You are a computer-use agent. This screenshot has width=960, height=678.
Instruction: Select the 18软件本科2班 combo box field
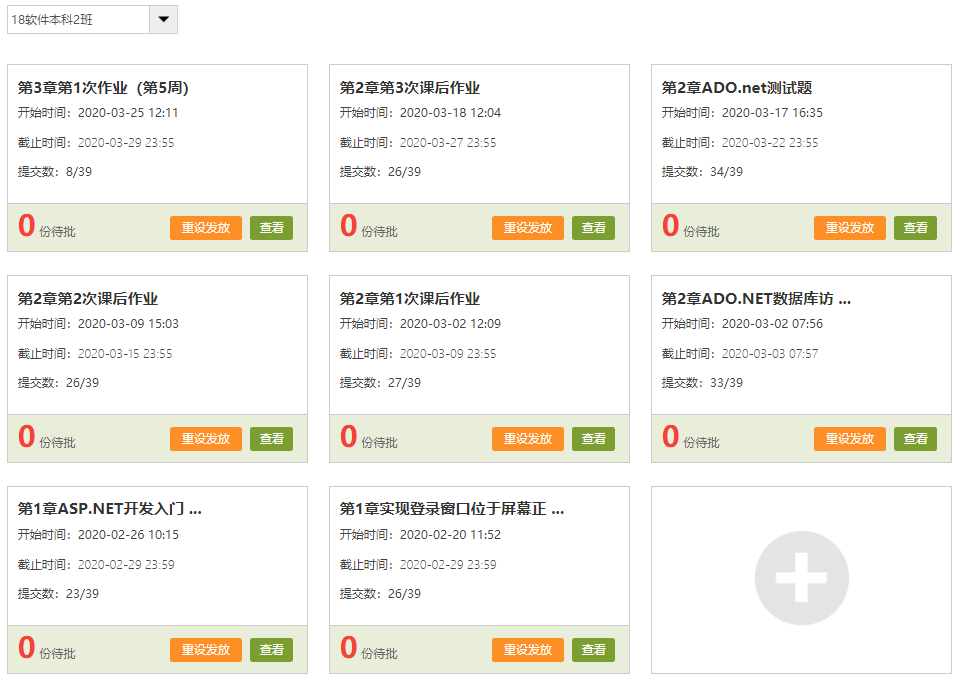[x=78, y=20]
